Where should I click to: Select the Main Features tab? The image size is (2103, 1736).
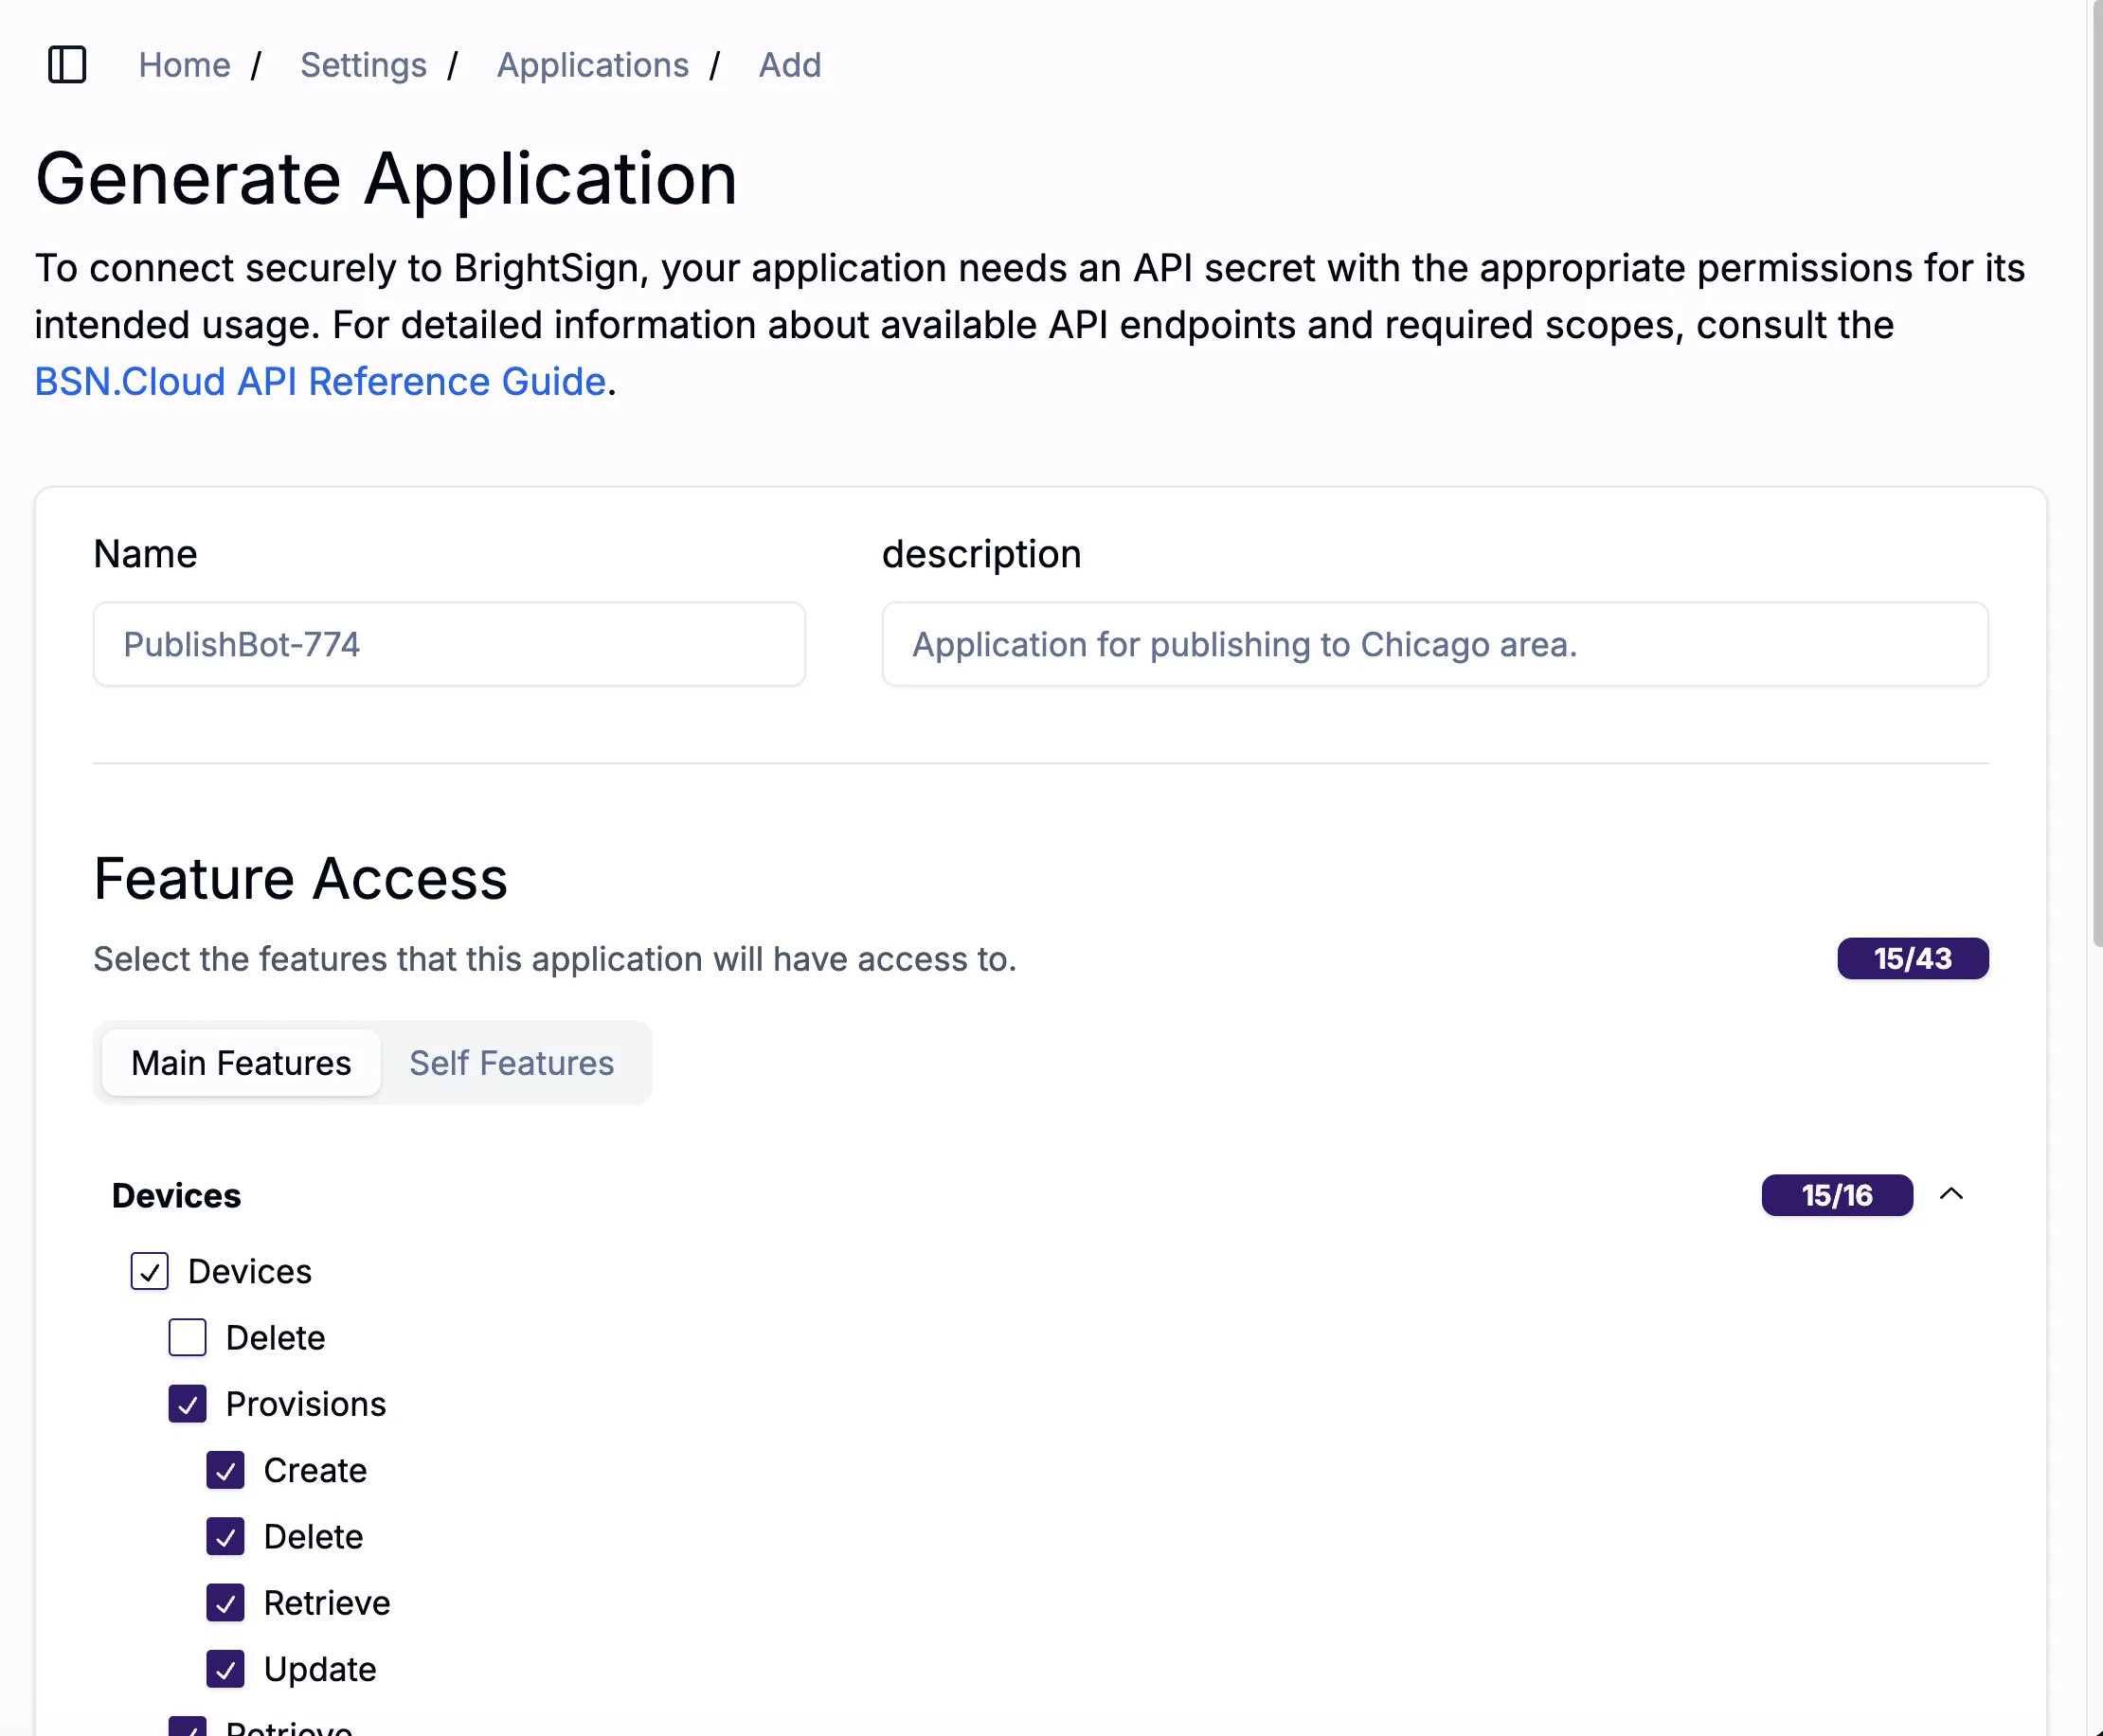click(x=241, y=1063)
